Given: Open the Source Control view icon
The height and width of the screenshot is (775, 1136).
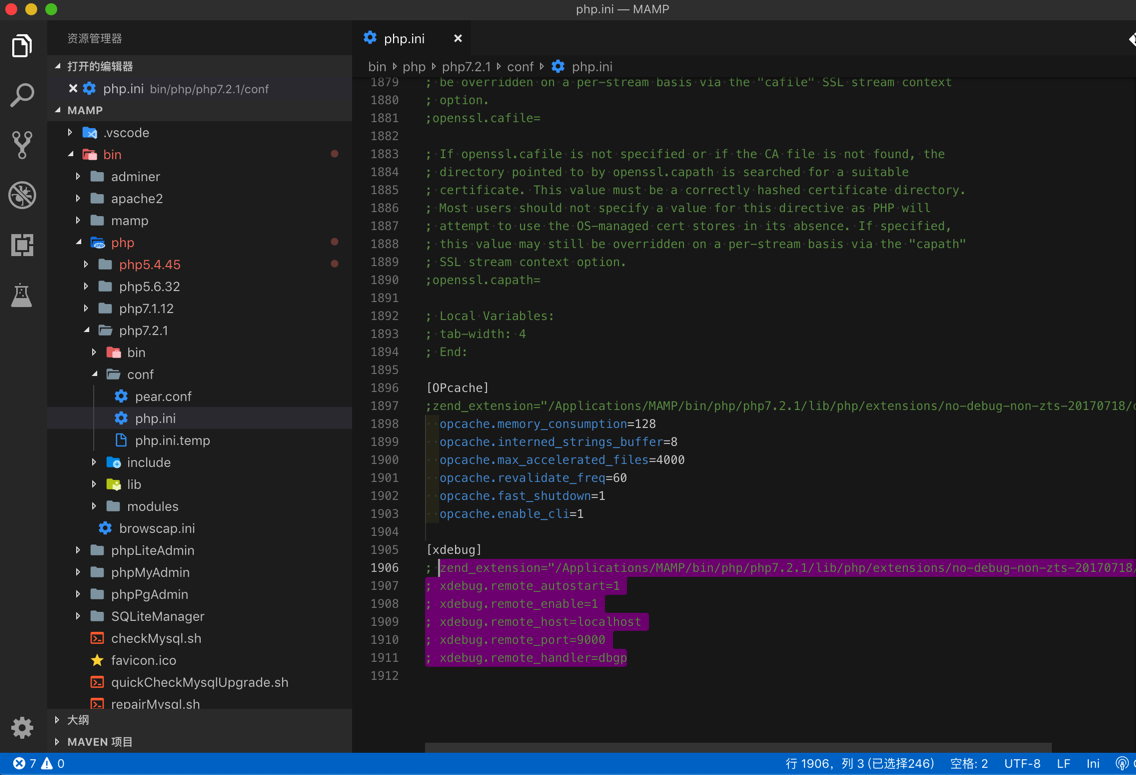Looking at the screenshot, I should click(22, 145).
